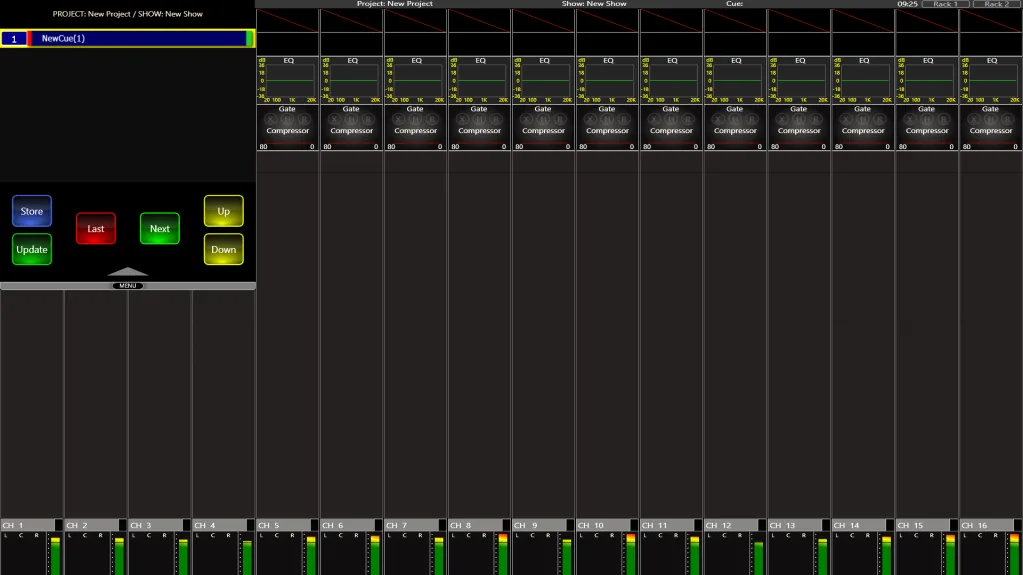
Task: Click the black color box beside CH 13
Action: 826,525
